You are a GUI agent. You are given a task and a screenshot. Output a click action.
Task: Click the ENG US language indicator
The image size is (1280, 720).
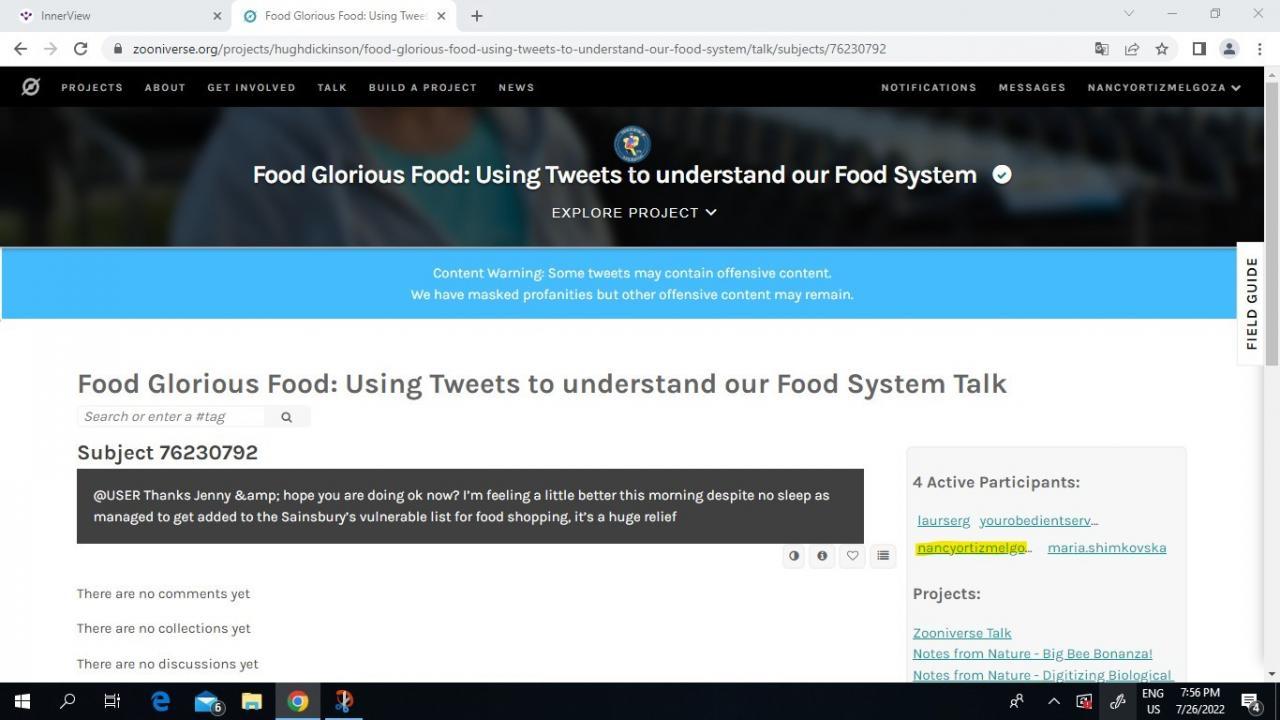coord(1153,701)
